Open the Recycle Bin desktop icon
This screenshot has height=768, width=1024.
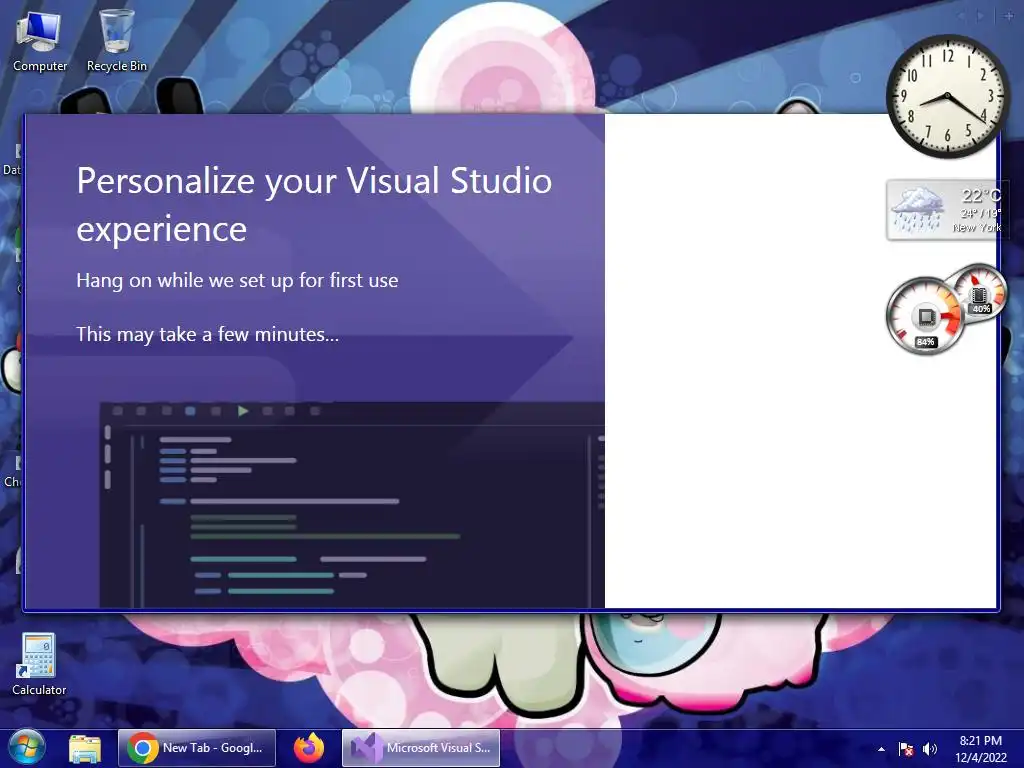[x=117, y=40]
